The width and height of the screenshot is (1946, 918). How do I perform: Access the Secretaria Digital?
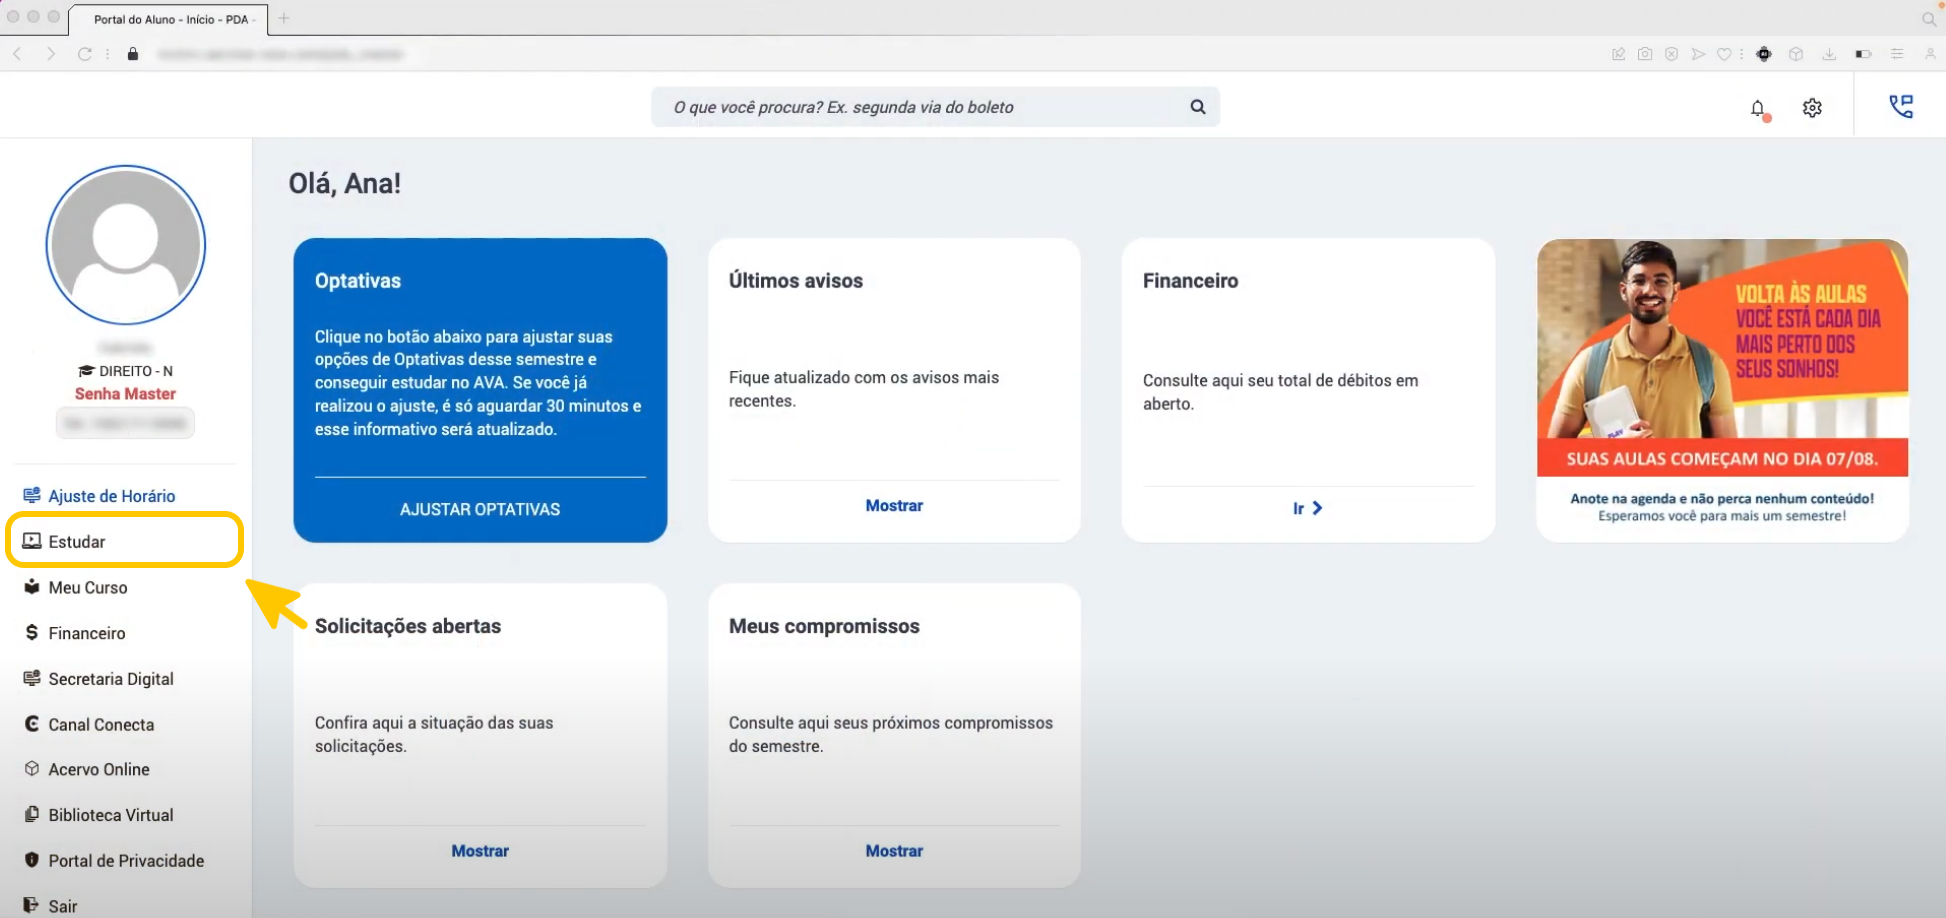110,679
